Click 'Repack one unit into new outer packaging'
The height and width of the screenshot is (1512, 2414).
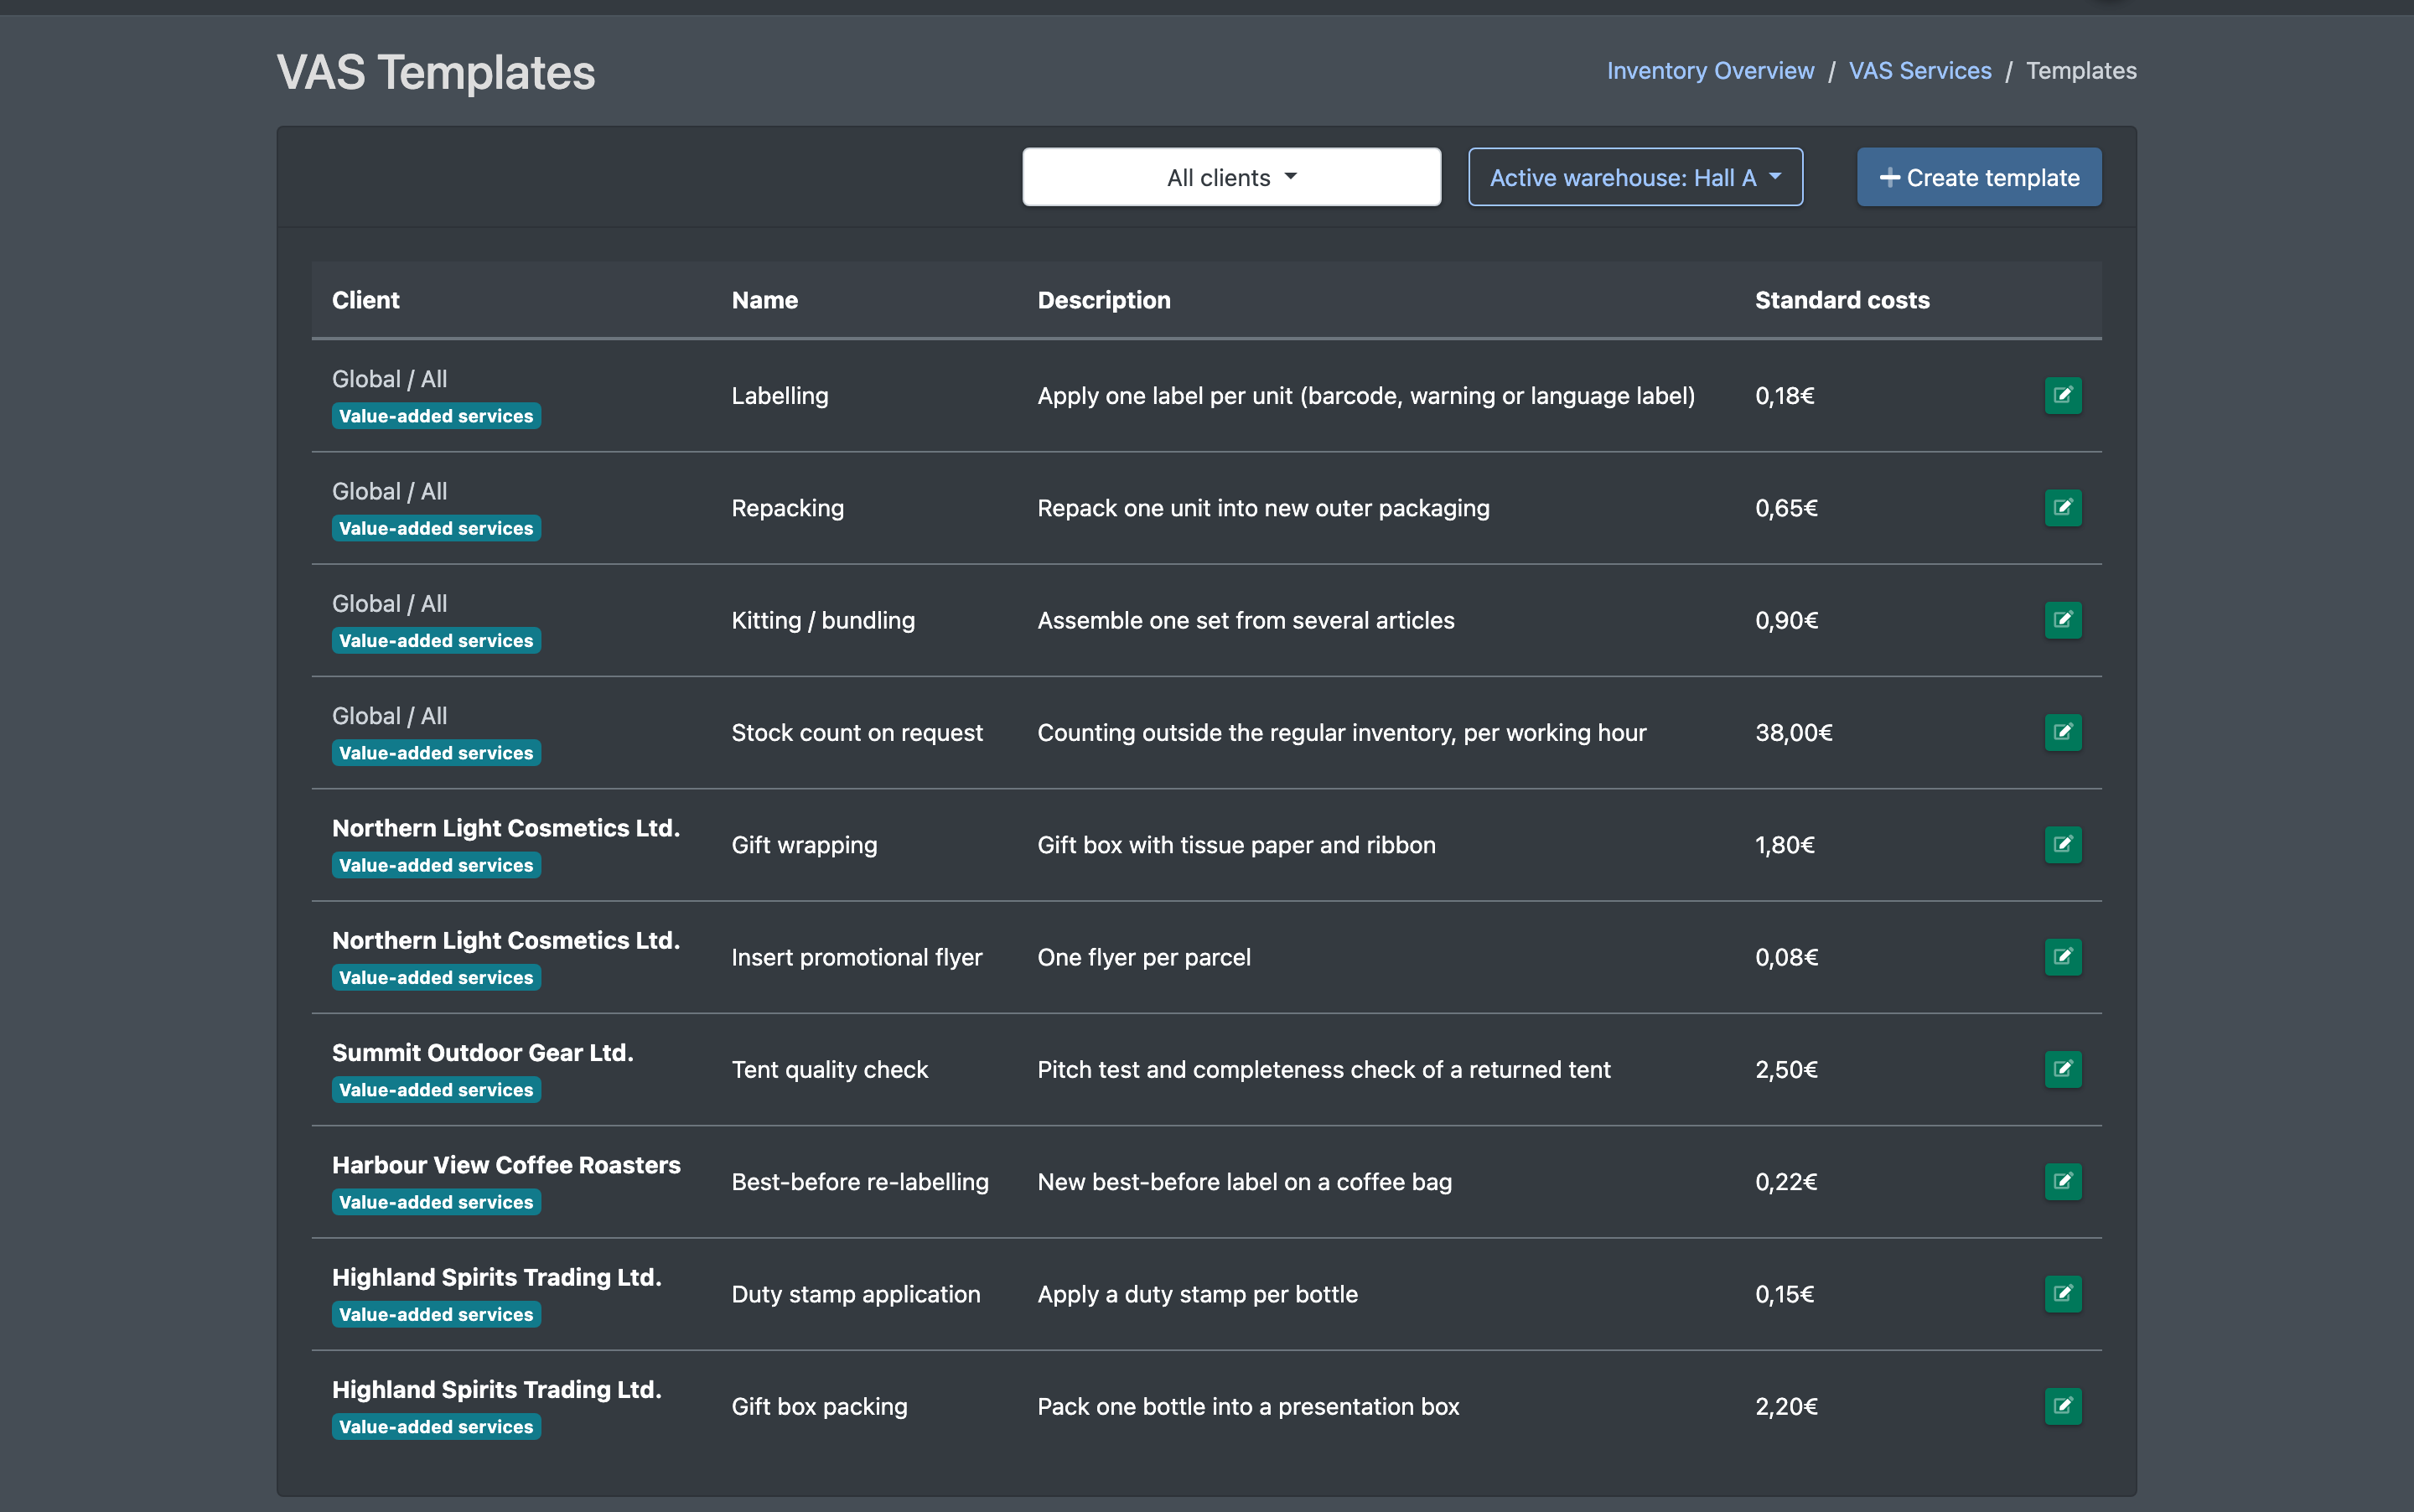pyautogui.click(x=1263, y=508)
